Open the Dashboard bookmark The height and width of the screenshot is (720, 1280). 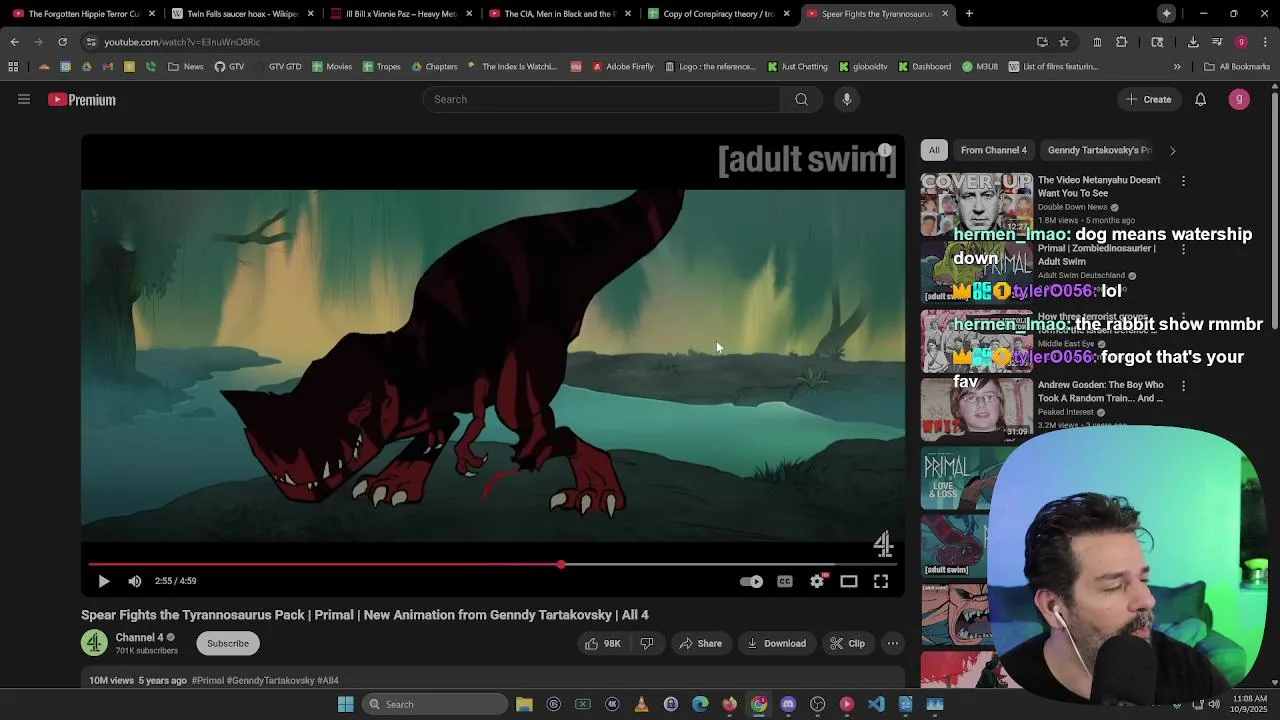(924, 67)
